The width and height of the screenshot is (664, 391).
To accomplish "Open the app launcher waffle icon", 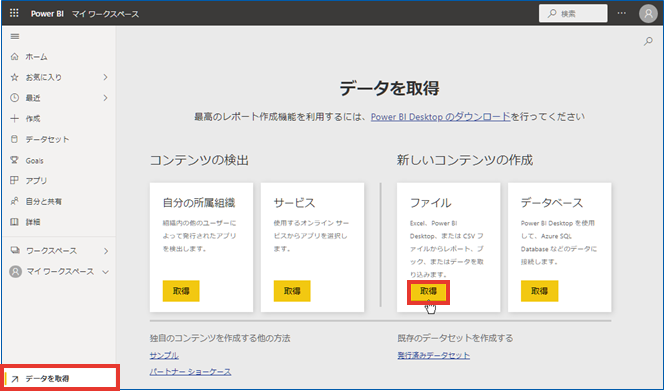I will click(x=14, y=13).
